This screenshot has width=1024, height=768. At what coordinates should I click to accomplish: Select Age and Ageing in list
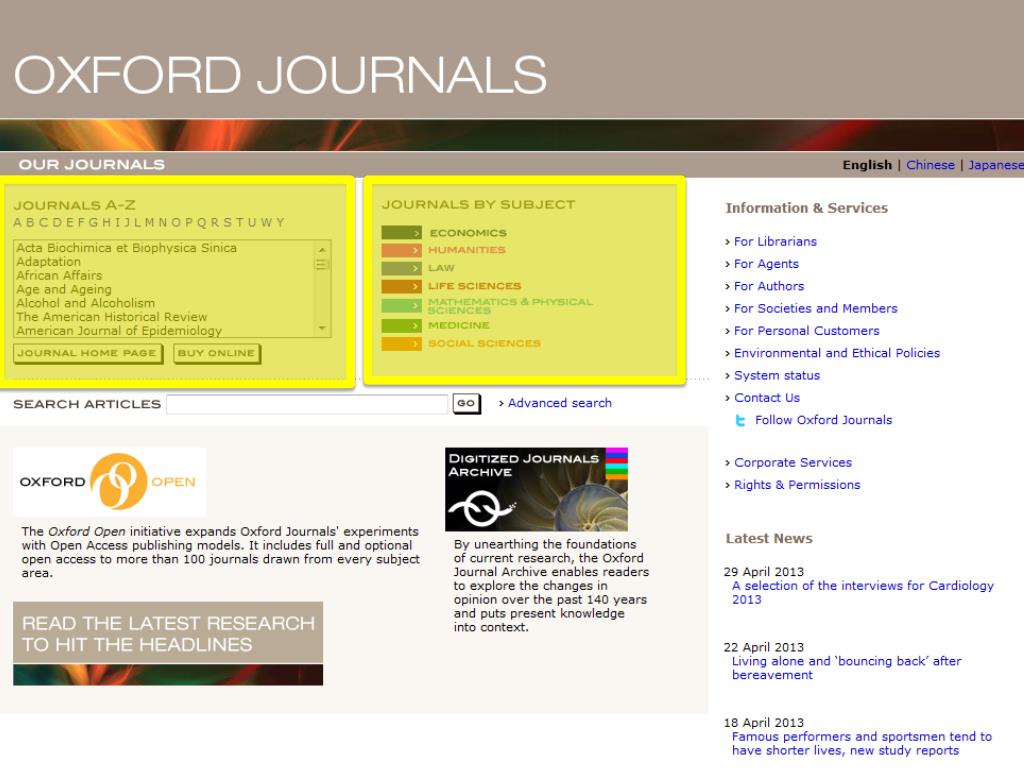pos(63,289)
